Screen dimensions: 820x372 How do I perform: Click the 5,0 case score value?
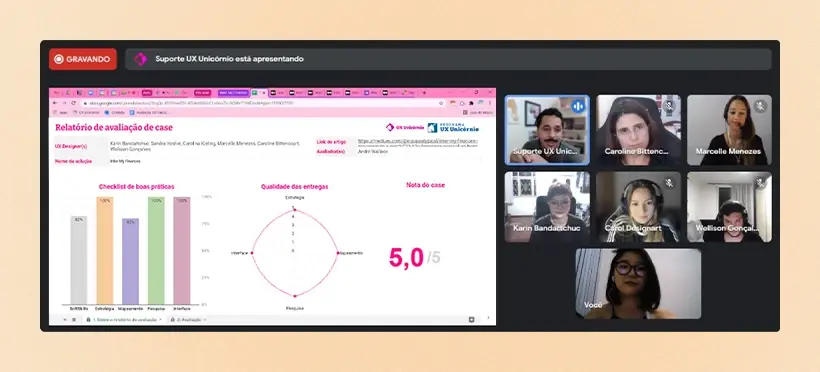point(406,257)
